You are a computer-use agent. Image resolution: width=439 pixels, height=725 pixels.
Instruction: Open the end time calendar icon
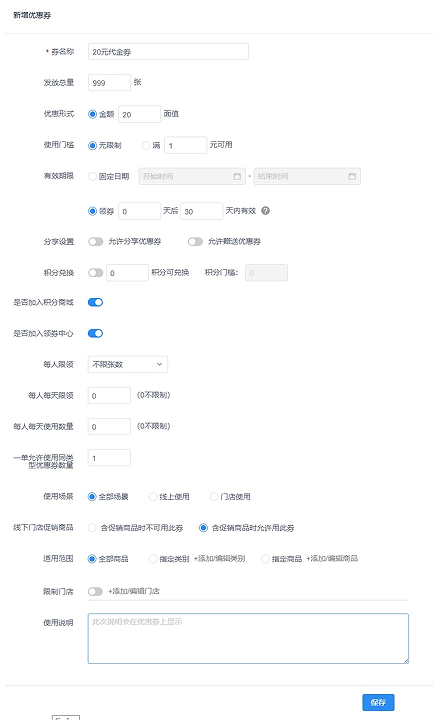pyautogui.click(x=352, y=176)
